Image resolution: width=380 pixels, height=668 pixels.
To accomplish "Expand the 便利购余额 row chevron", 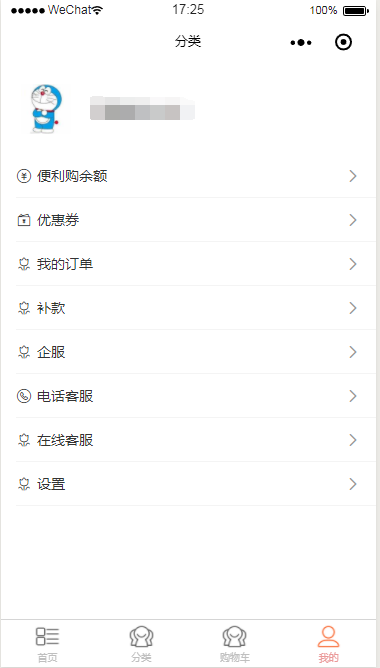I will [x=353, y=176].
